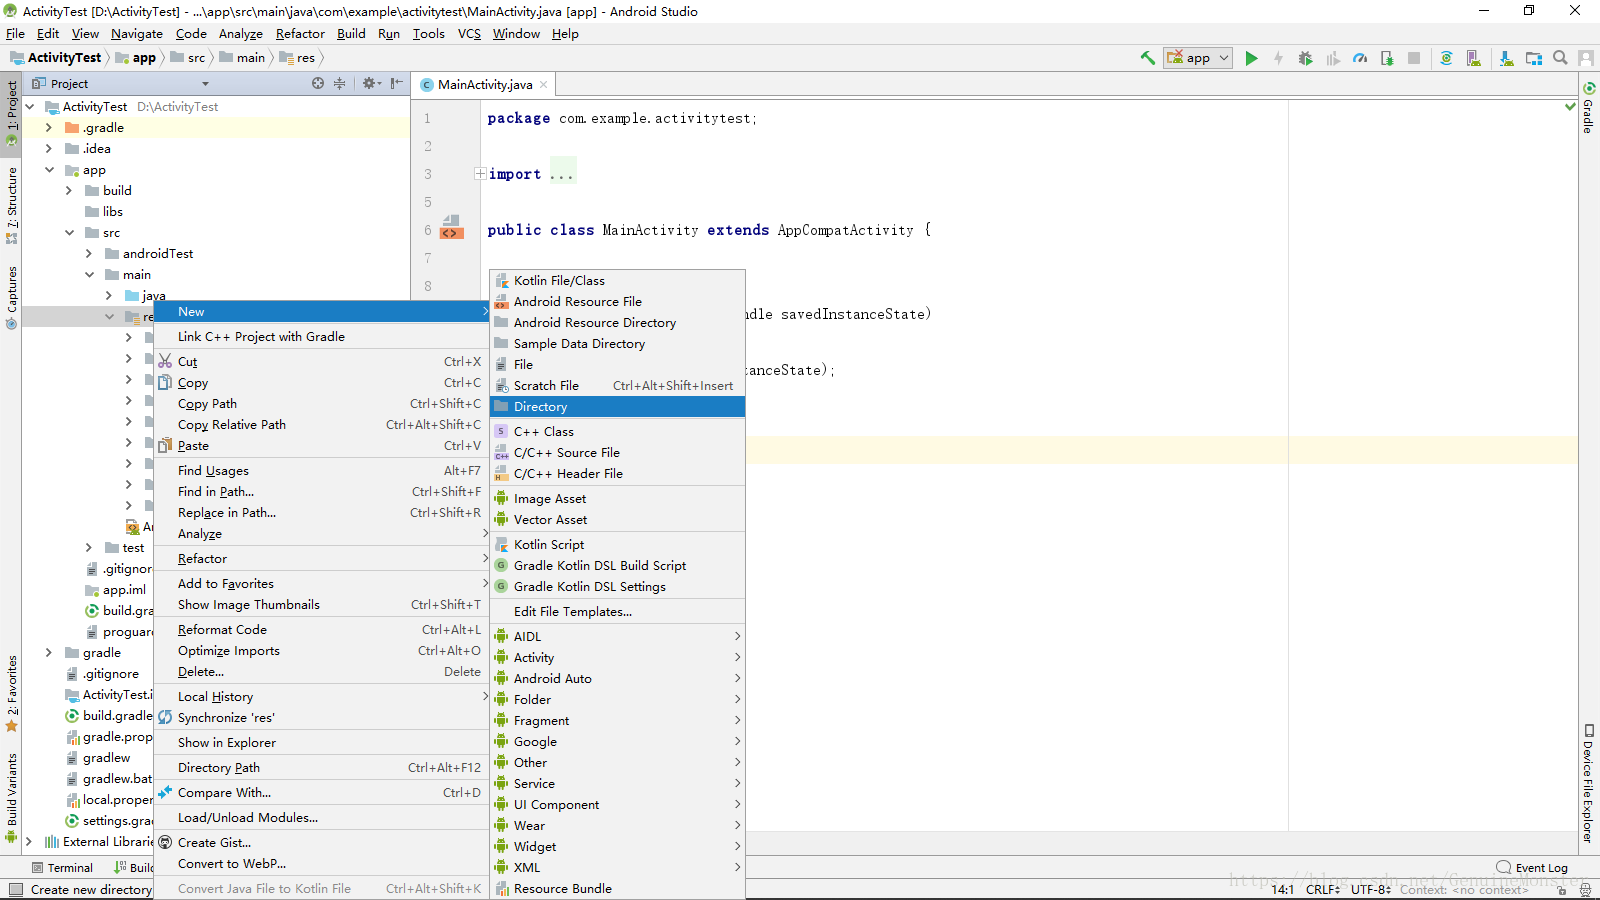The height and width of the screenshot is (900, 1600).
Task: Click the UTF-8 encoding selector
Action: click(1370, 889)
